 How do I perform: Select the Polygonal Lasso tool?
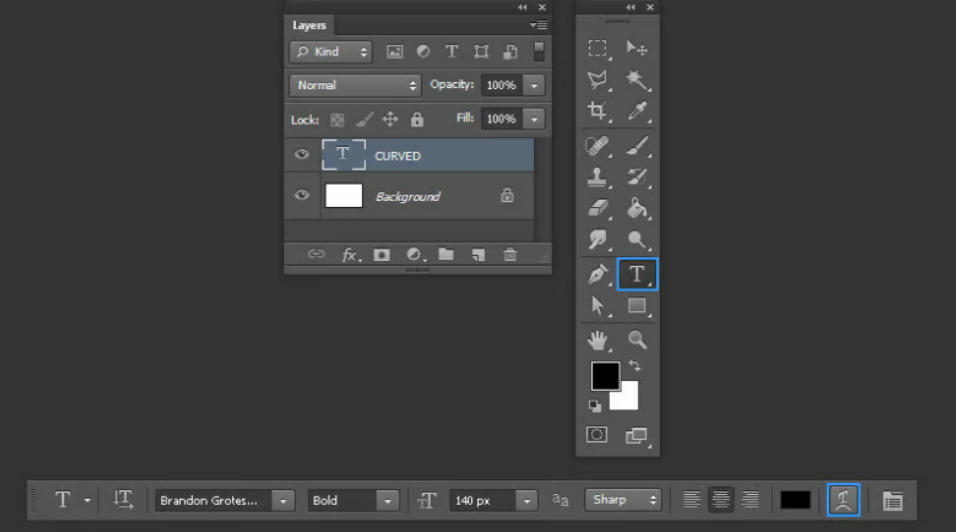point(598,80)
